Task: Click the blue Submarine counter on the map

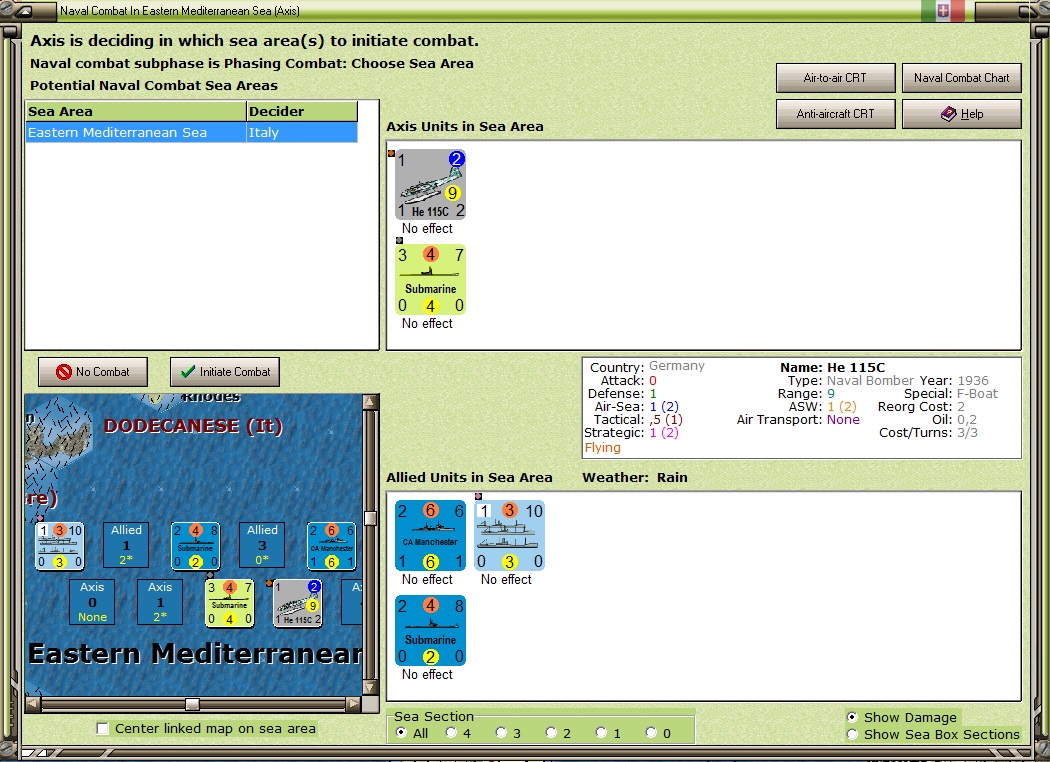Action: 196,546
